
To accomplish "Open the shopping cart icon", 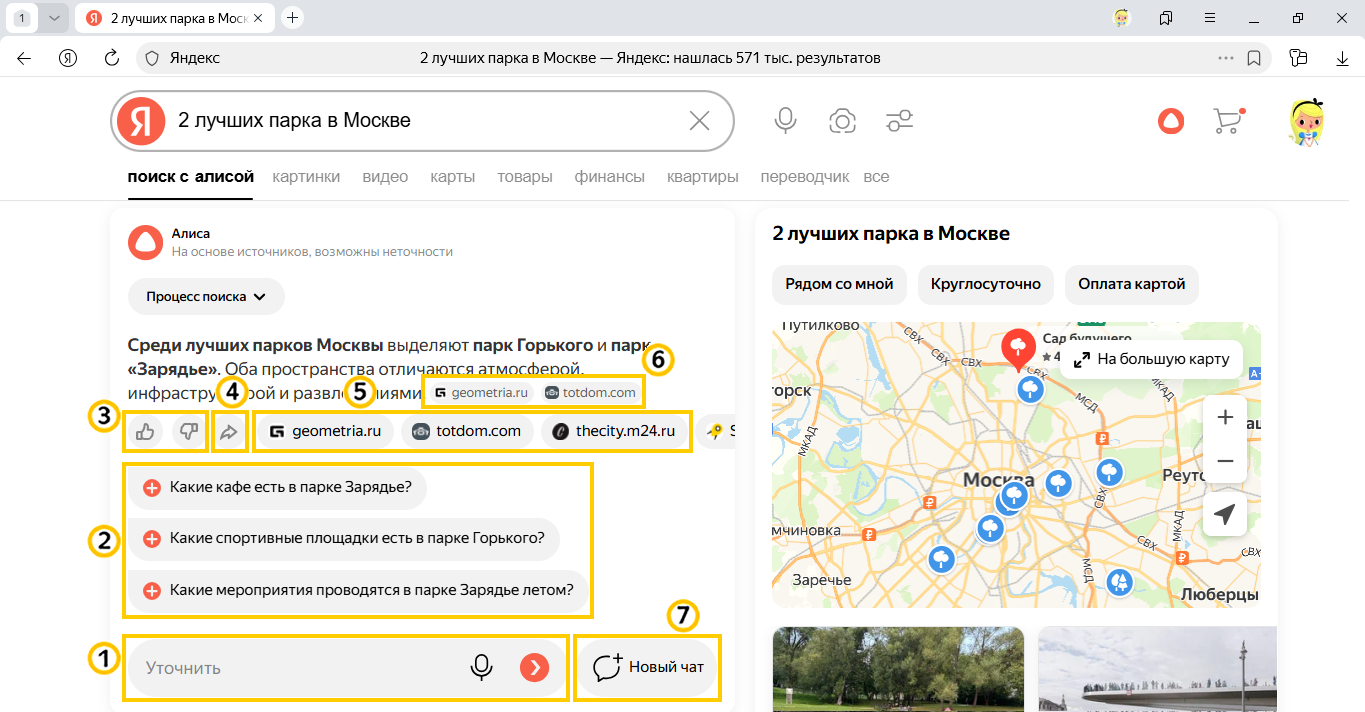I will click(x=1226, y=121).
